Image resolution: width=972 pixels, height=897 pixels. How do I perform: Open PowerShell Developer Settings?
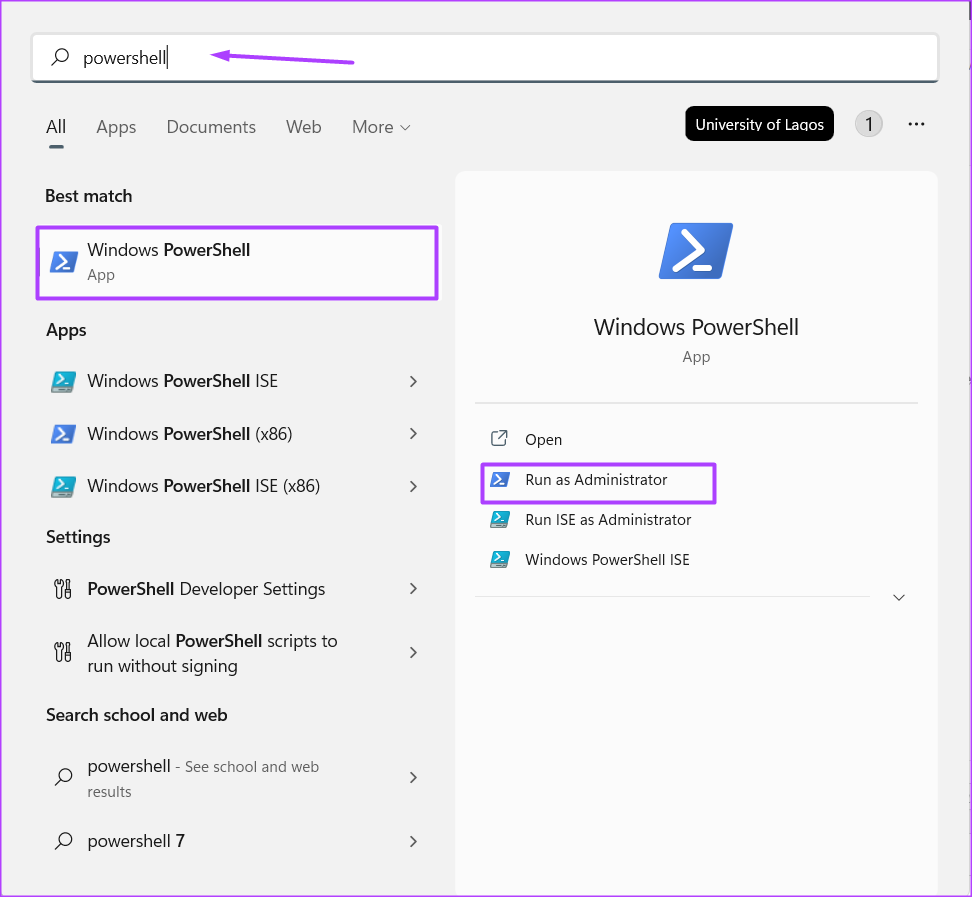point(237,588)
